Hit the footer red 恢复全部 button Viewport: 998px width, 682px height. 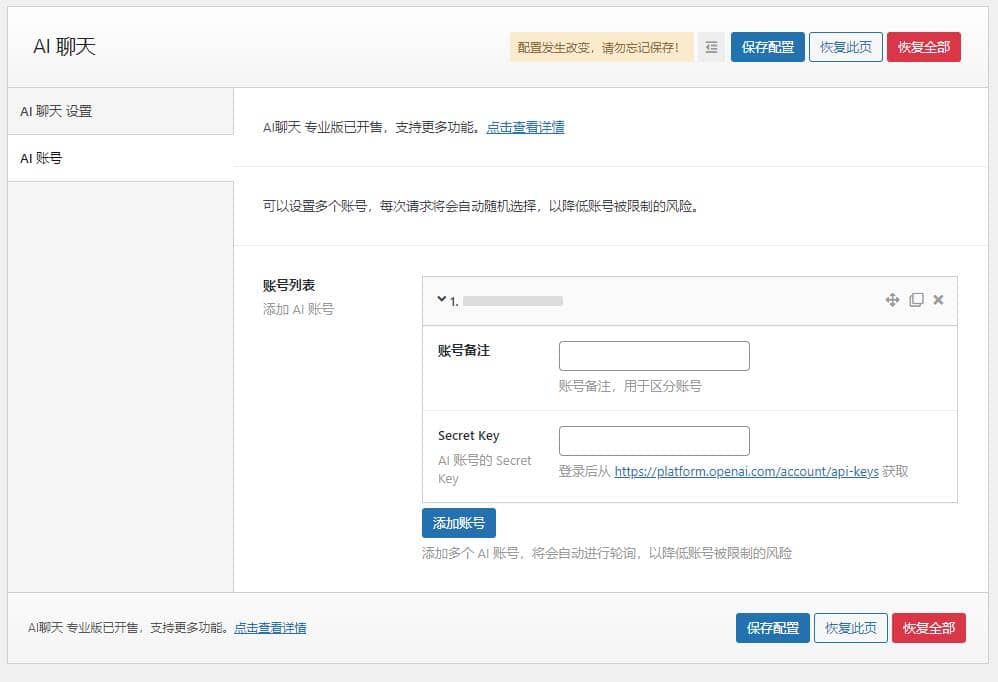[x=928, y=628]
